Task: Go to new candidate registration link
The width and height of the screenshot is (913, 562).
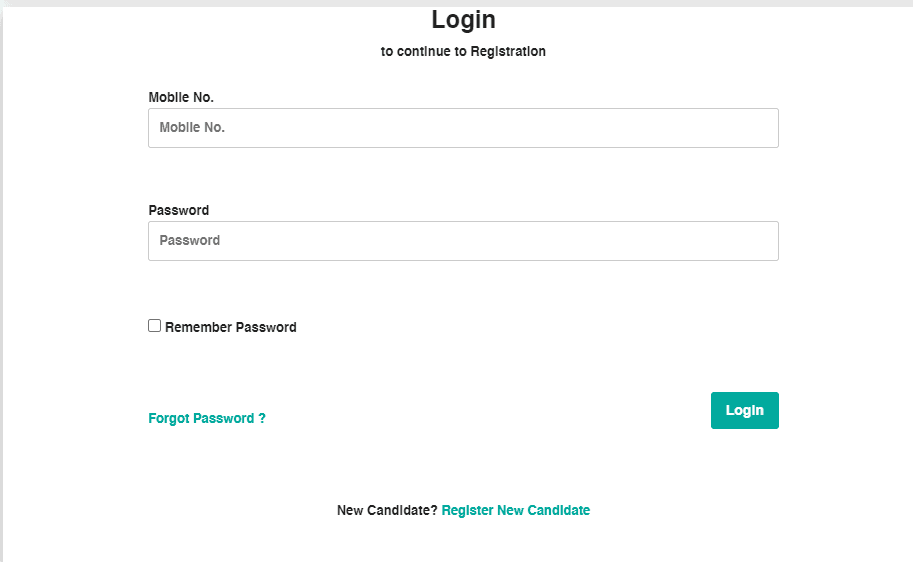Action: (x=515, y=510)
